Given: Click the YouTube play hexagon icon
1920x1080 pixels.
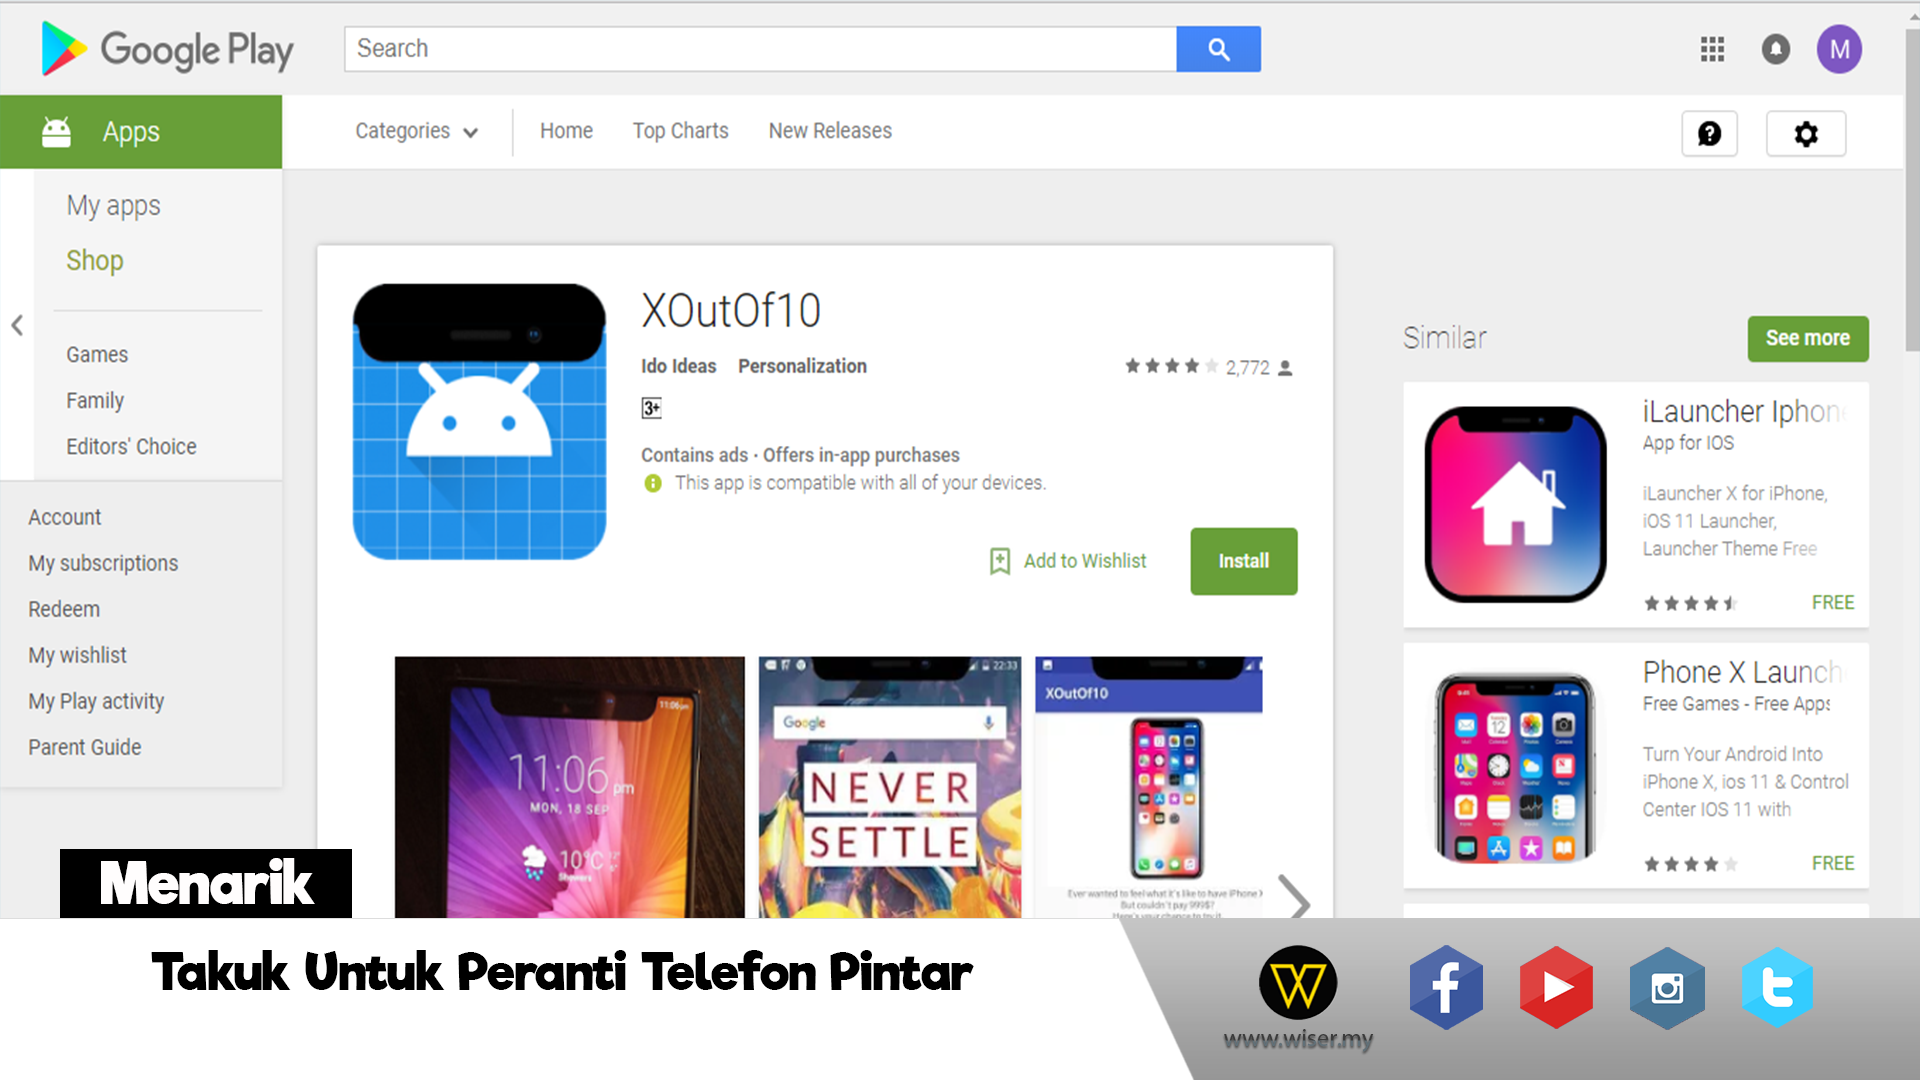Looking at the screenshot, I should point(1556,987).
